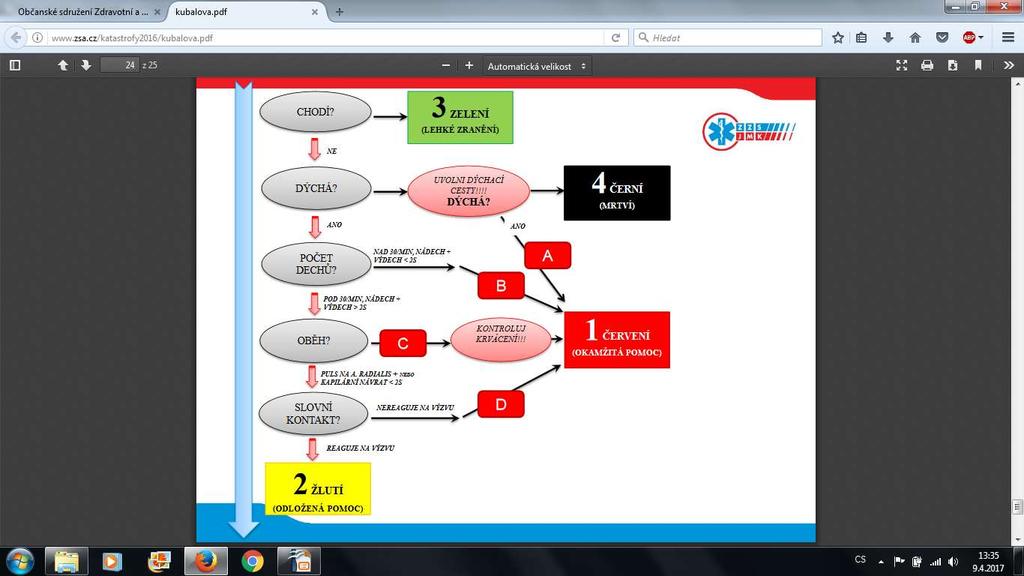Viewport: 1024px width, 576px height.
Task: Show hidden system tray icons
Action: (x=881, y=562)
